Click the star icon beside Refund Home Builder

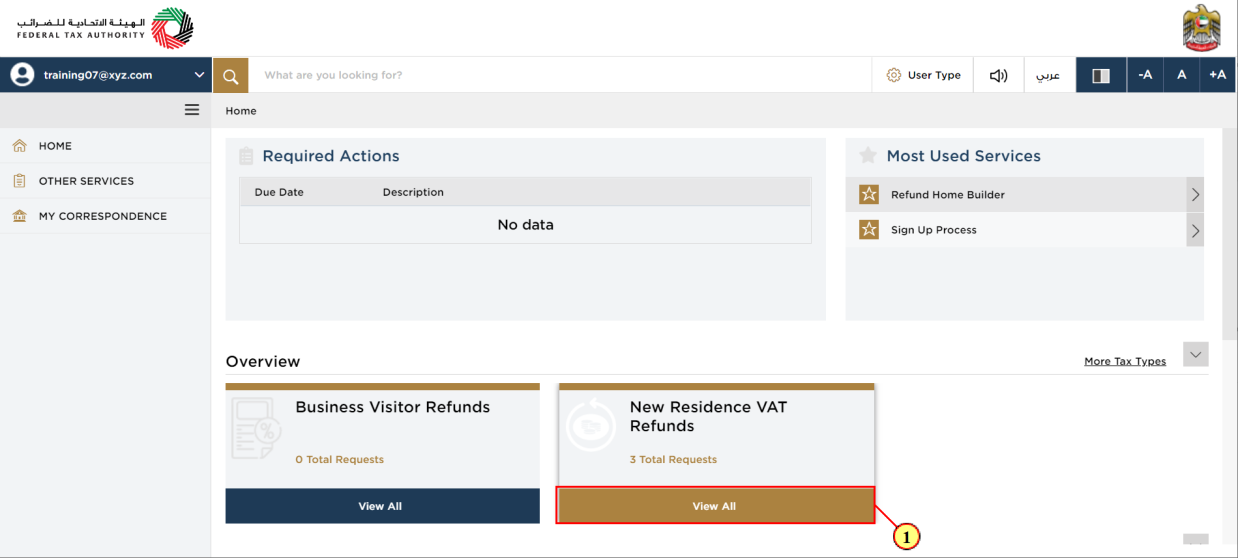pos(869,195)
